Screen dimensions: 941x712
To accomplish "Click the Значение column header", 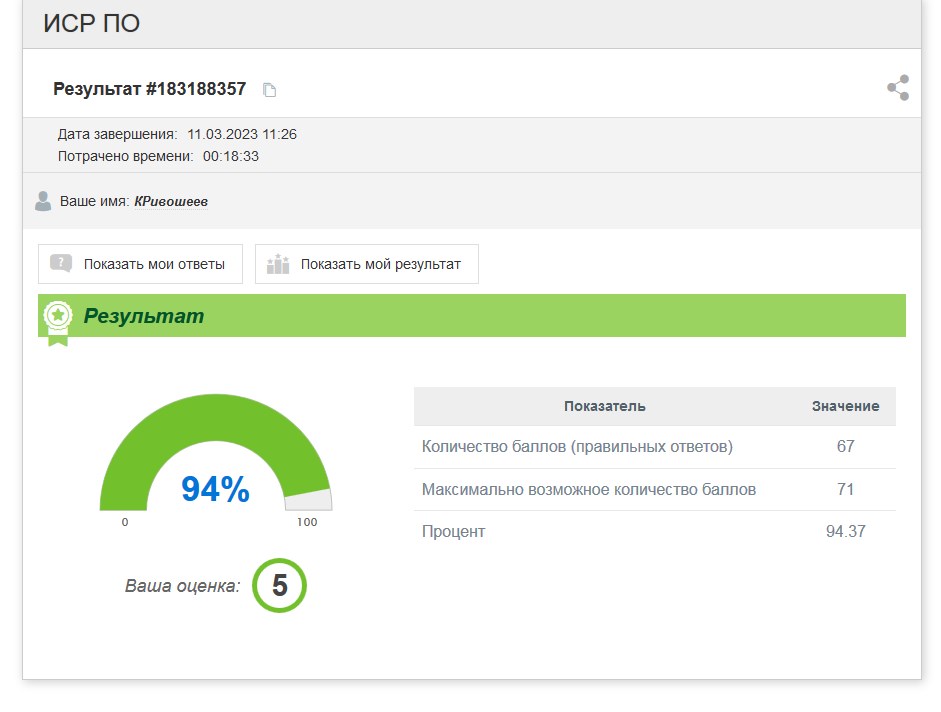I will point(845,406).
